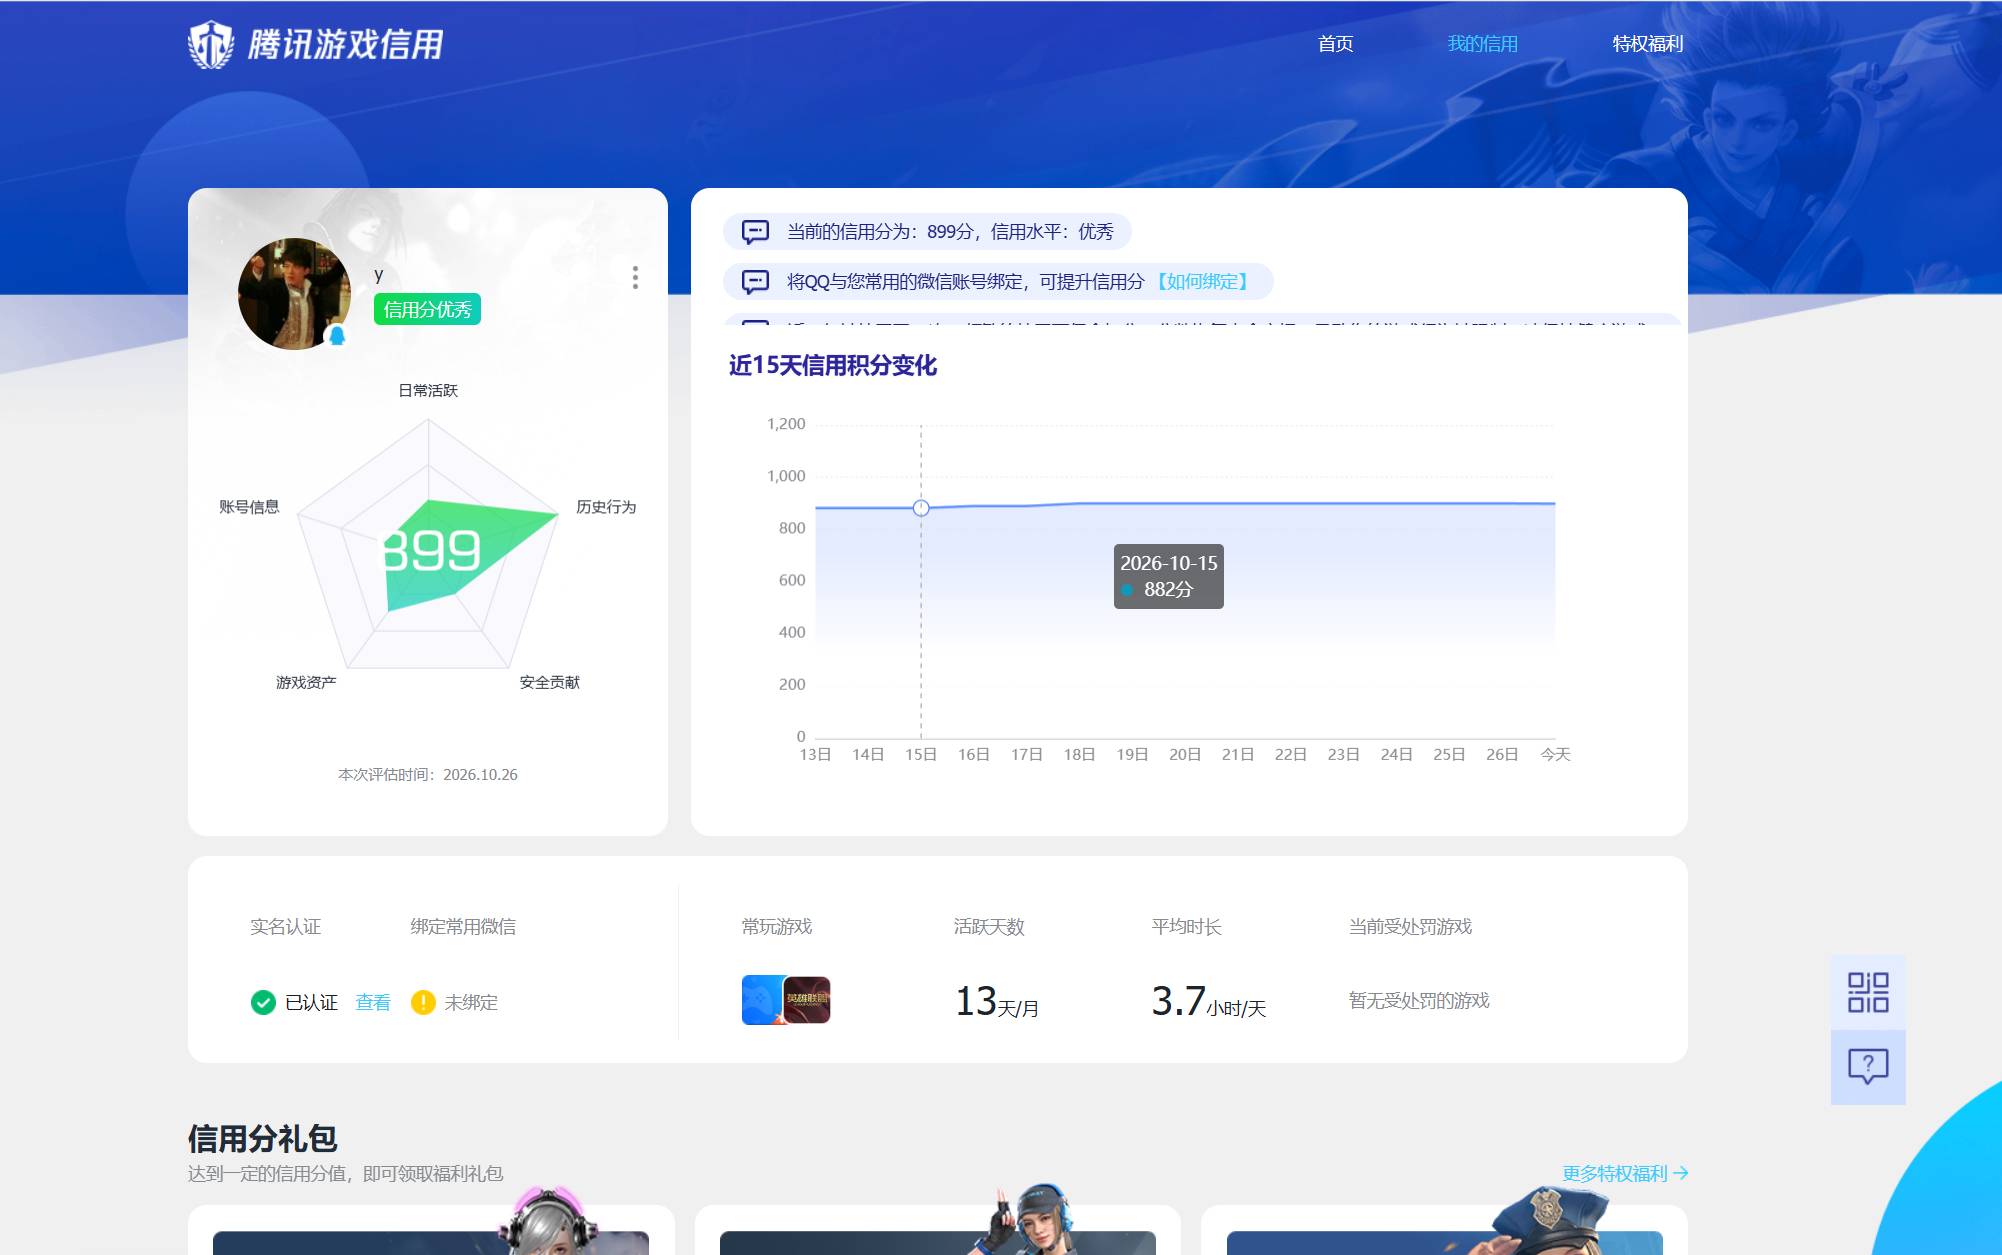Open the 查看 link for real-name verification
Image resolution: width=2002 pixels, height=1255 pixels.
point(373,1002)
